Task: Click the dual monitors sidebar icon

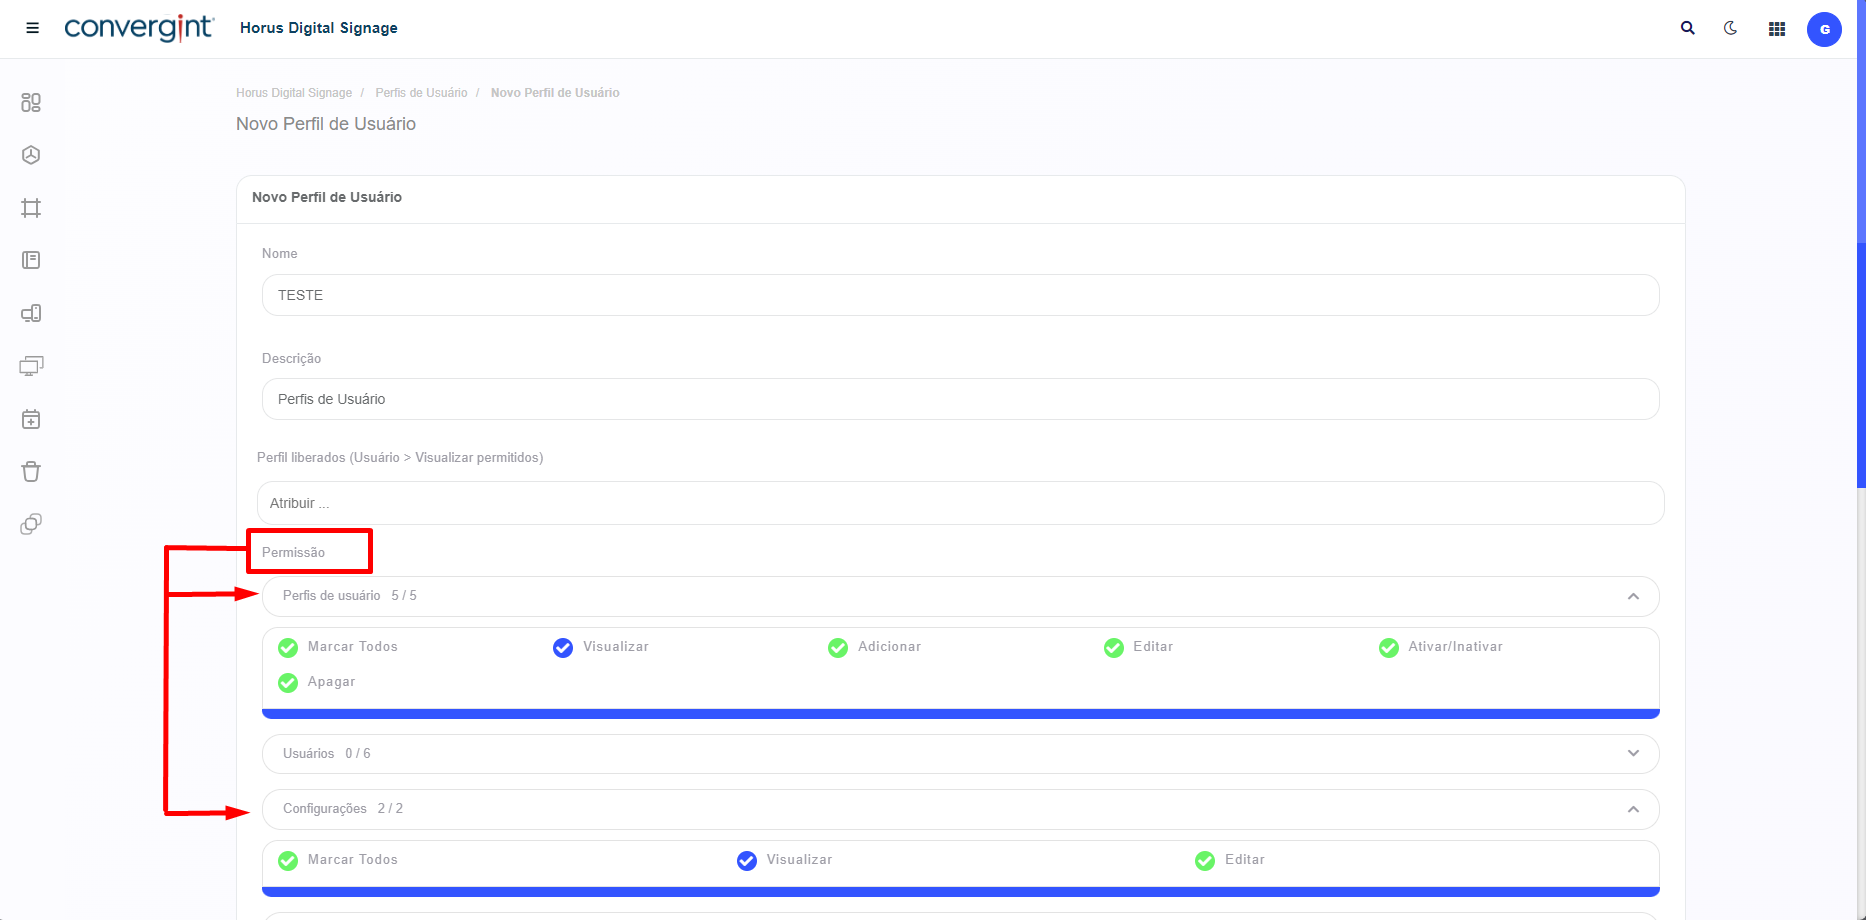Action: coord(31,366)
